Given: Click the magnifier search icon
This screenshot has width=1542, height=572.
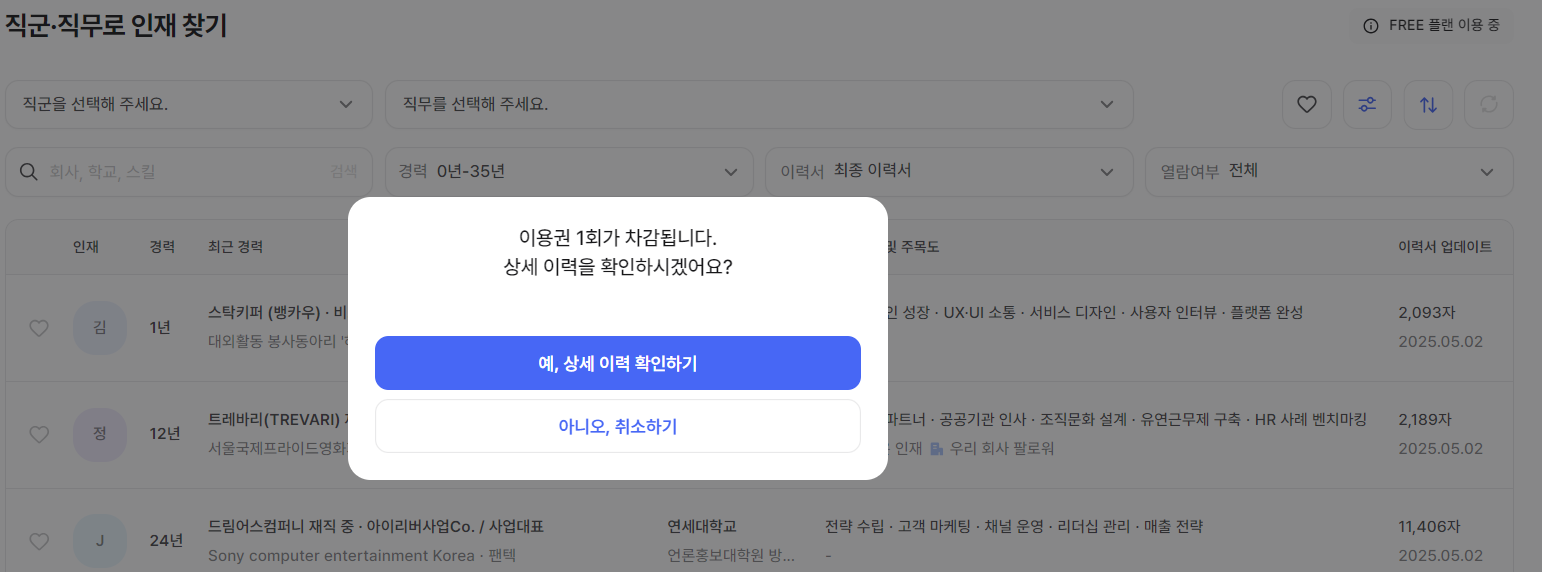Looking at the screenshot, I should point(28,172).
